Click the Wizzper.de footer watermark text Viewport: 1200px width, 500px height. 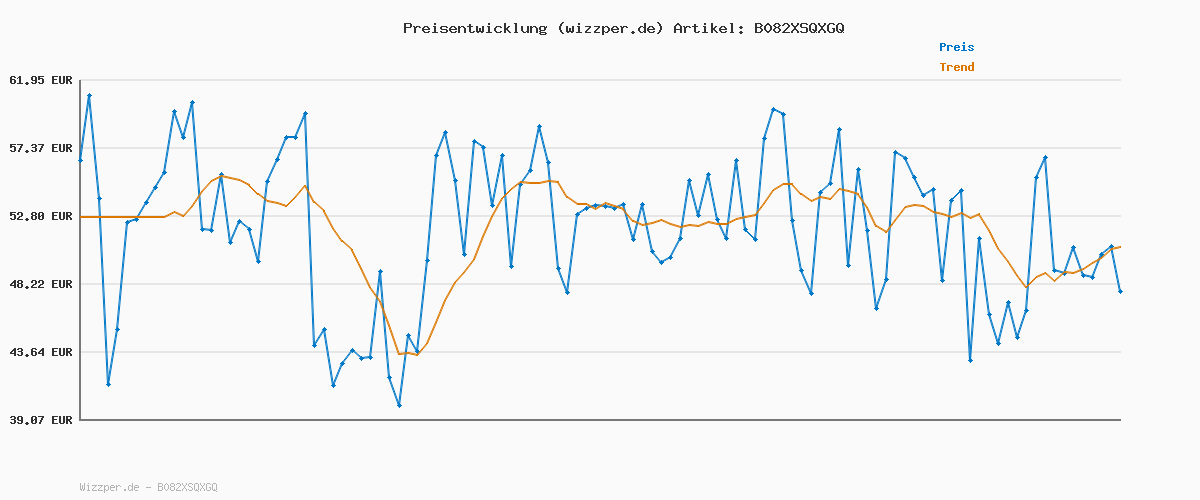(x=148, y=487)
